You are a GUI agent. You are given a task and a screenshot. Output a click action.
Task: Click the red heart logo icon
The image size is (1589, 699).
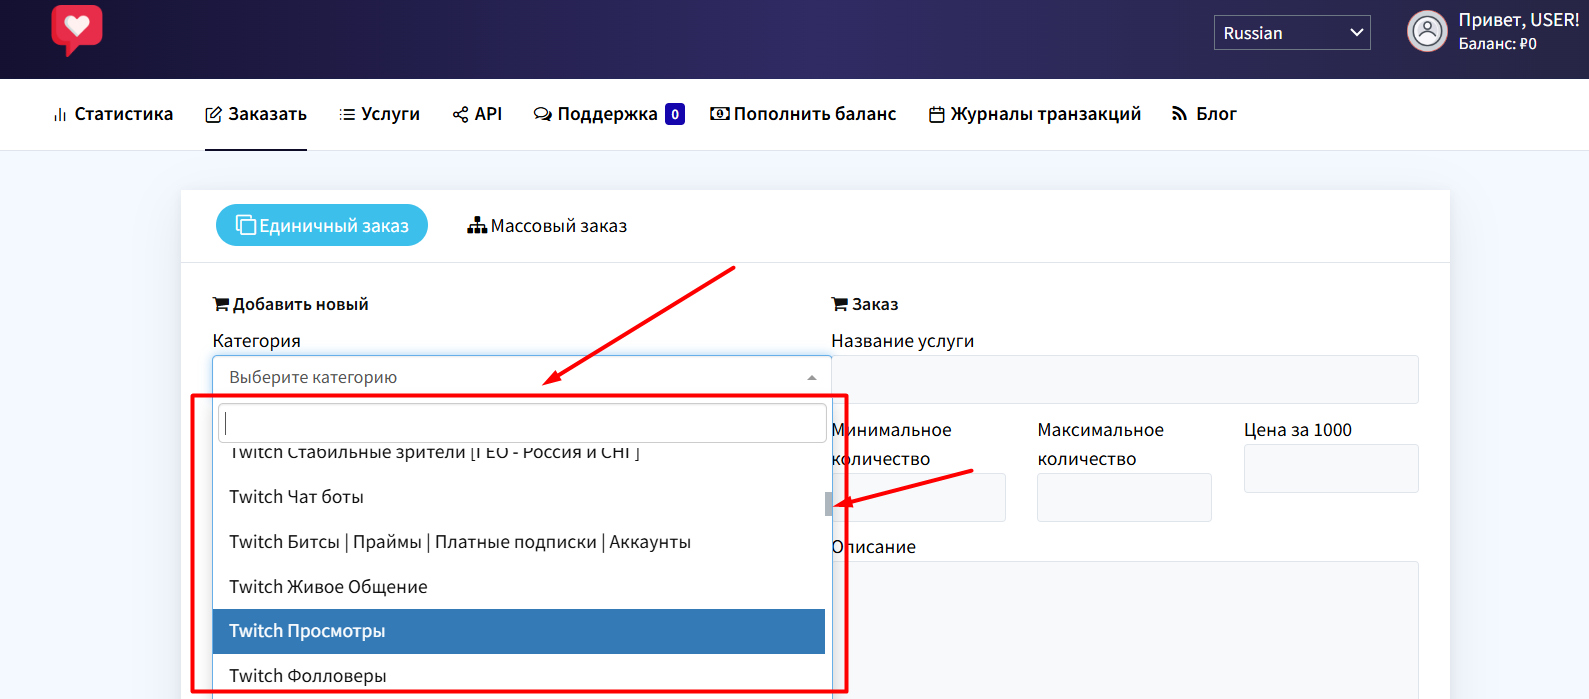click(x=77, y=29)
